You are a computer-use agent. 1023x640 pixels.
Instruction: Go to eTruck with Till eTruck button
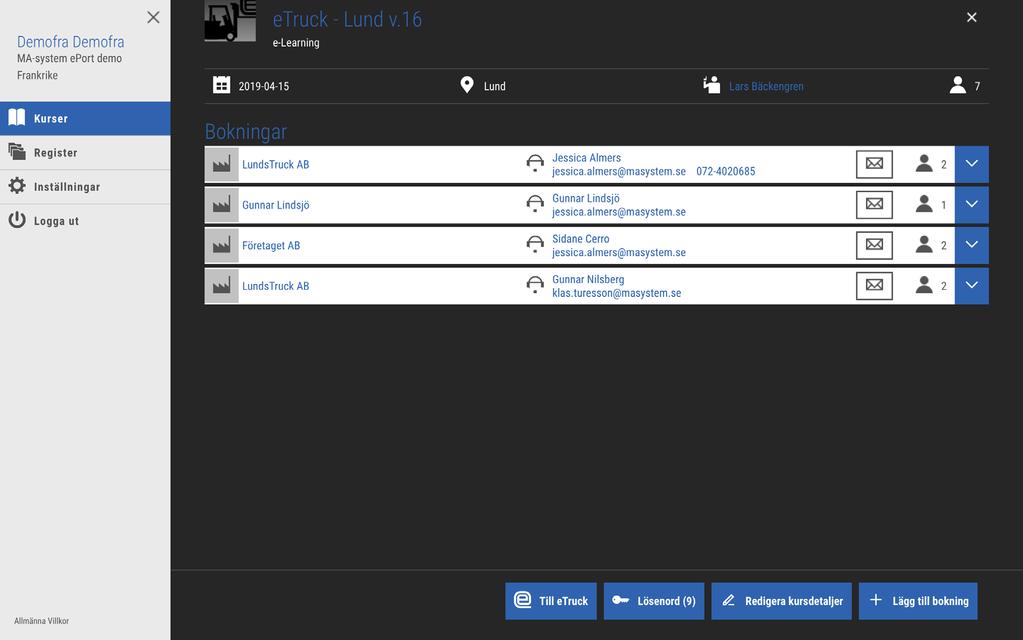tap(551, 601)
